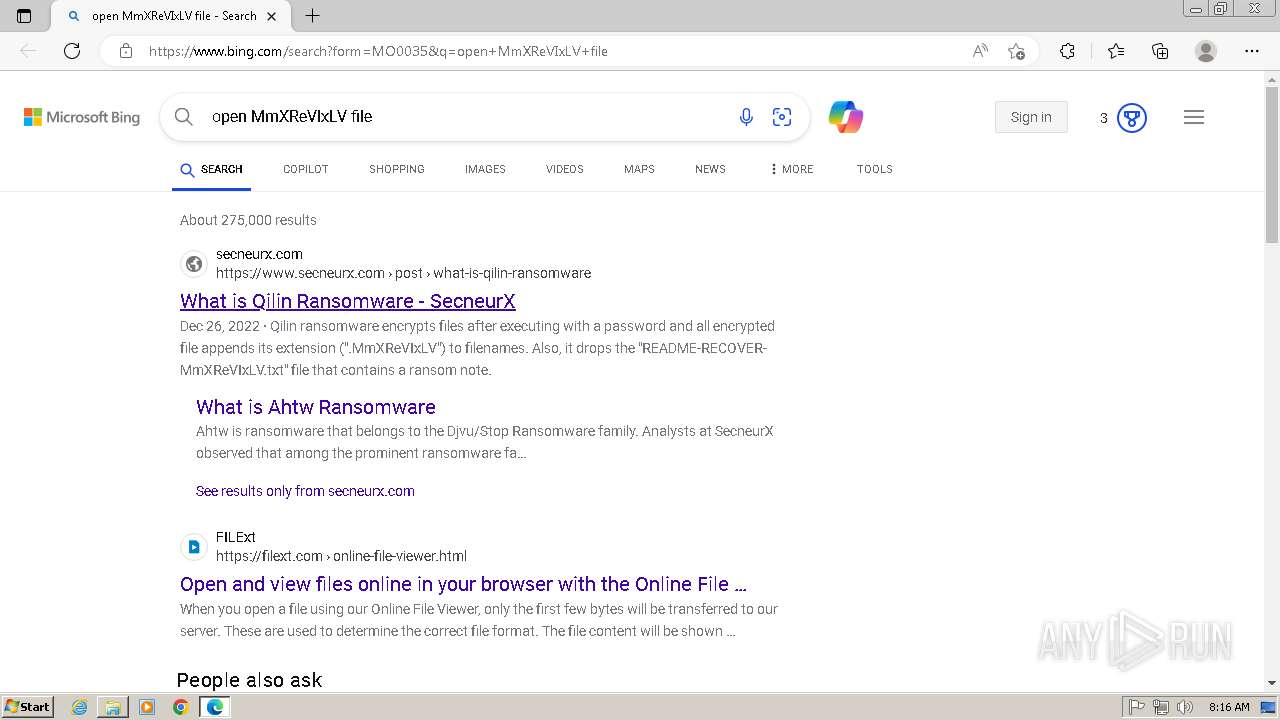Image resolution: width=1280 pixels, height=720 pixels.
Task: Open visual search camera icon
Action: (x=782, y=117)
